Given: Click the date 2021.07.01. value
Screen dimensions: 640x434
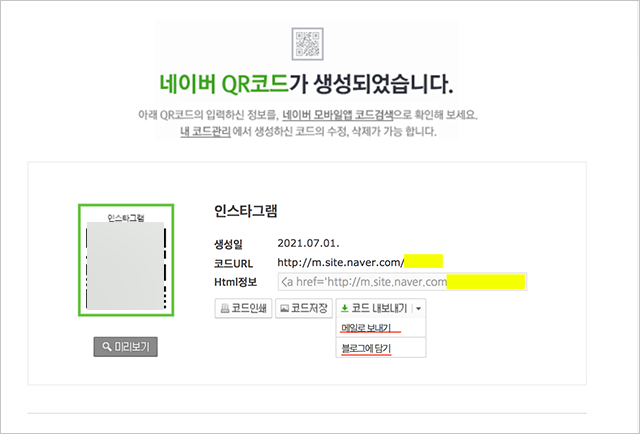Looking at the screenshot, I should [308, 243].
